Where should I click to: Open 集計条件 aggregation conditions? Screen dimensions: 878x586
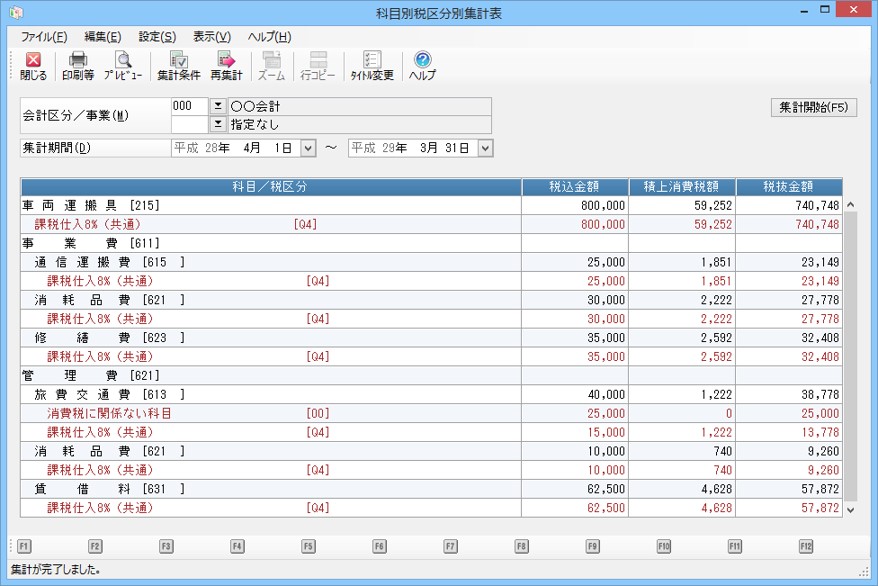pyautogui.click(x=178, y=66)
